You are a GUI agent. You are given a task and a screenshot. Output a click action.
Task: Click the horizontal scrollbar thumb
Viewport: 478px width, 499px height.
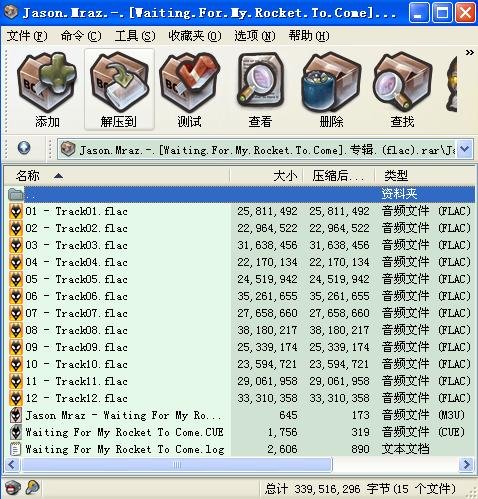[x=177, y=464]
